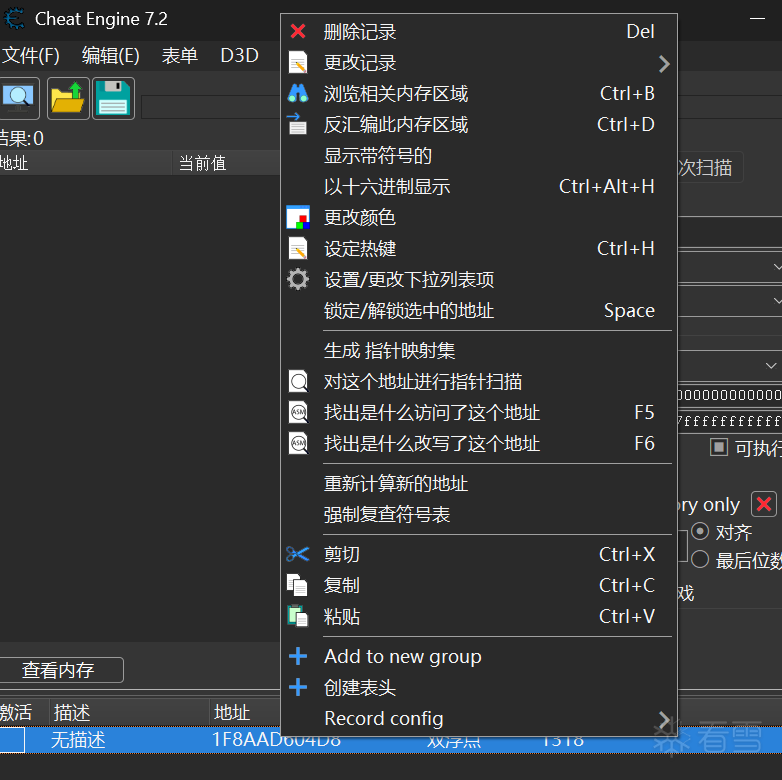
Task: Click the binoculars browse memory region icon
Action: tap(298, 93)
